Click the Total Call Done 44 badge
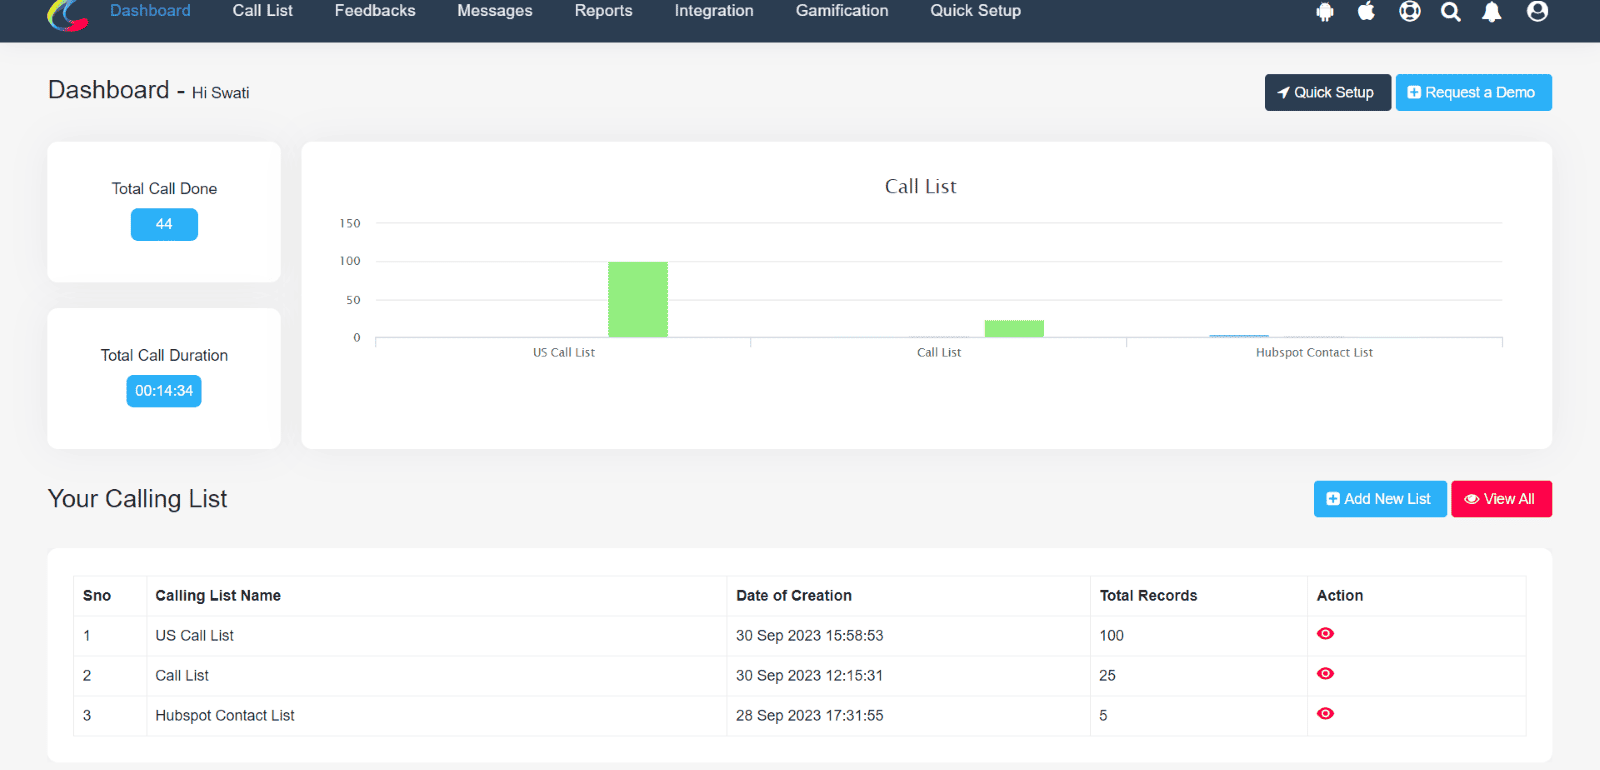The image size is (1600, 770). click(164, 225)
